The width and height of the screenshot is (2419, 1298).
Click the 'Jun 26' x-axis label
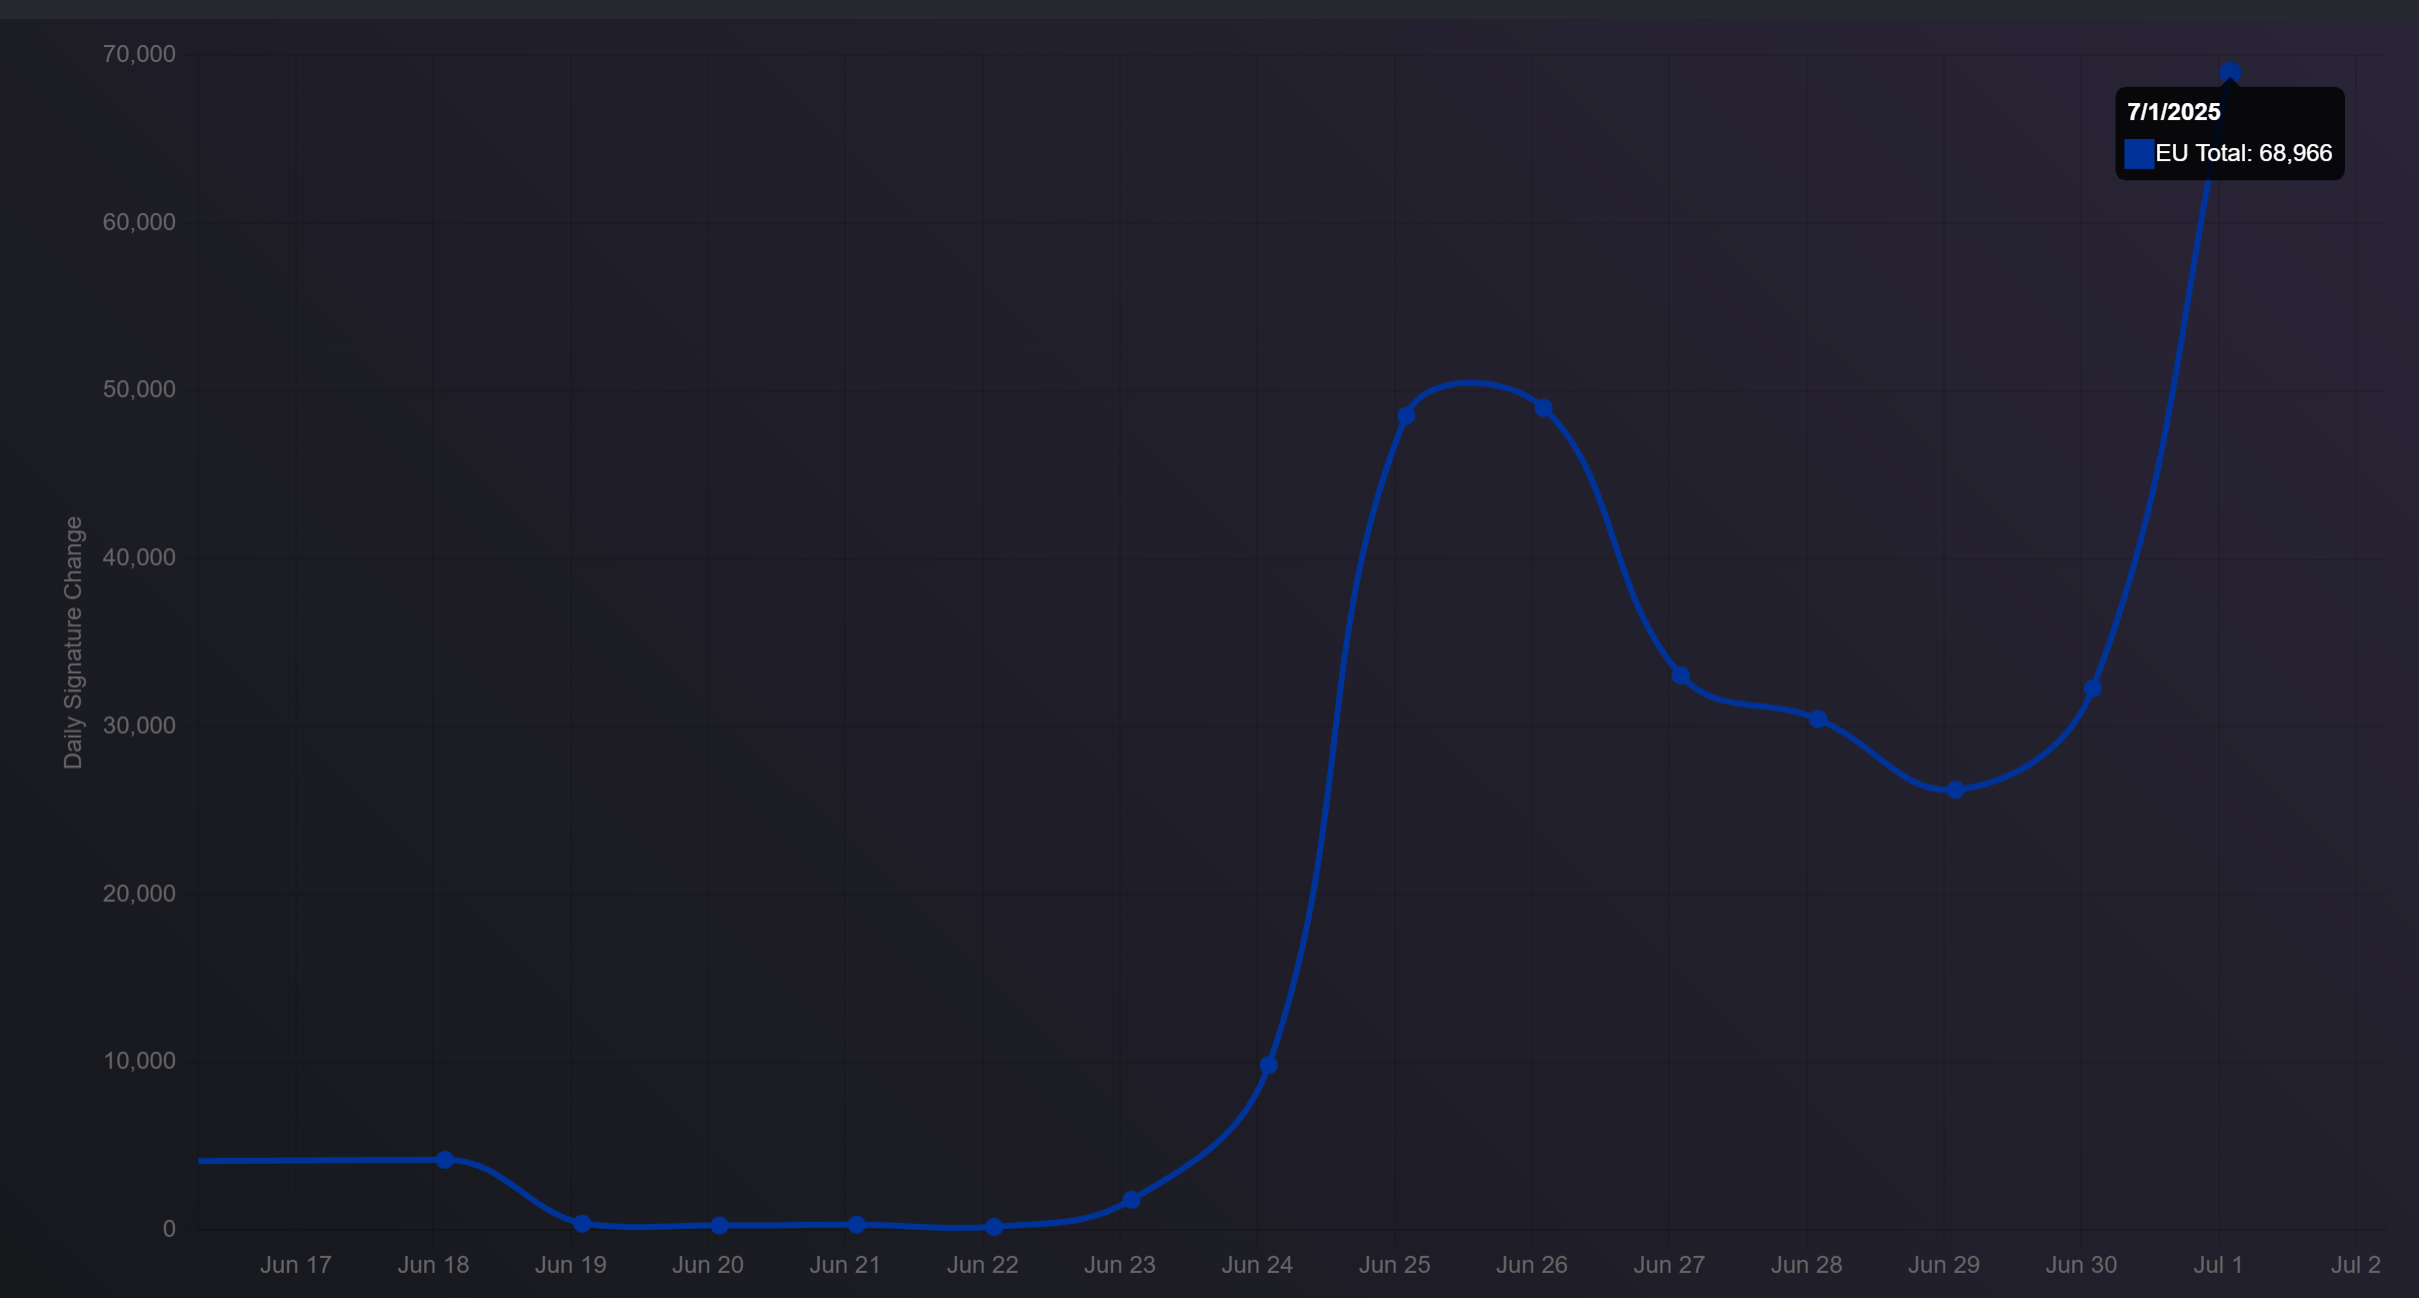(x=1531, y=1264)
